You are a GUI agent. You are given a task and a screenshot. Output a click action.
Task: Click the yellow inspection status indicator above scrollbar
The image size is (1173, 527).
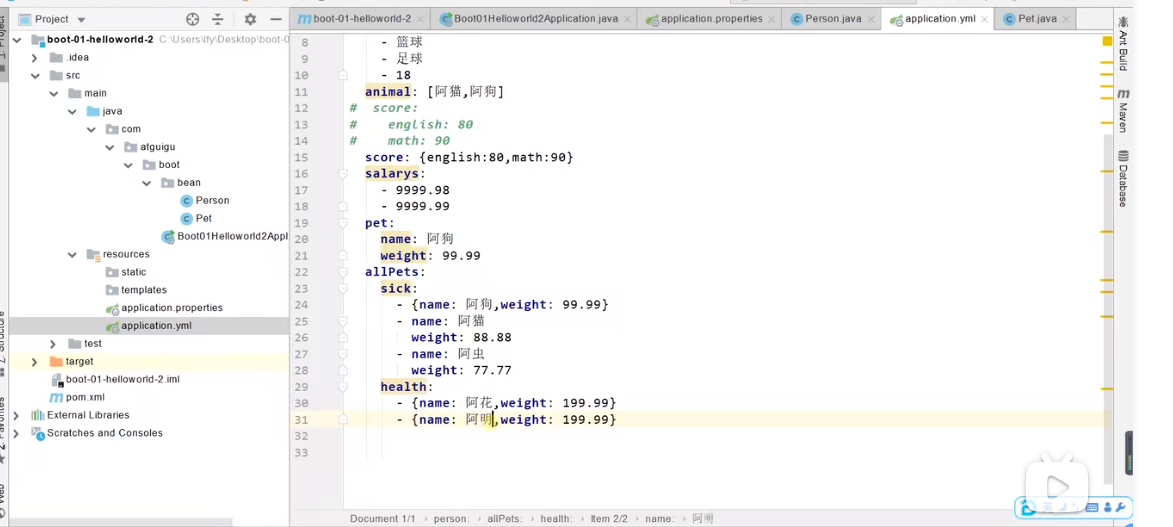coord(1107,41)
